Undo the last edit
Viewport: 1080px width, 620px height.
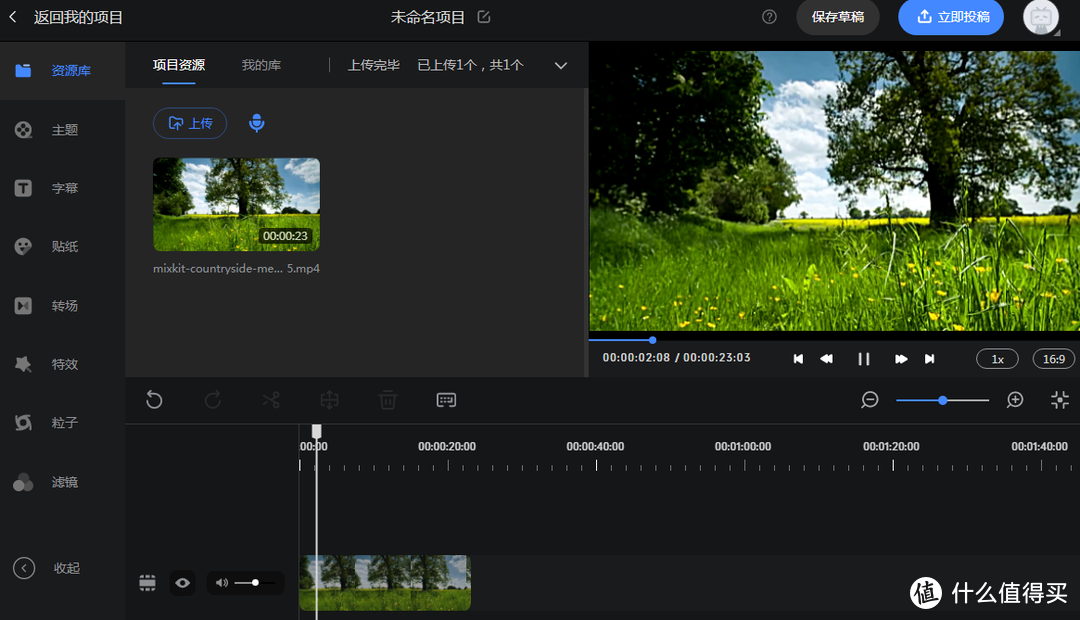[154, 400]
